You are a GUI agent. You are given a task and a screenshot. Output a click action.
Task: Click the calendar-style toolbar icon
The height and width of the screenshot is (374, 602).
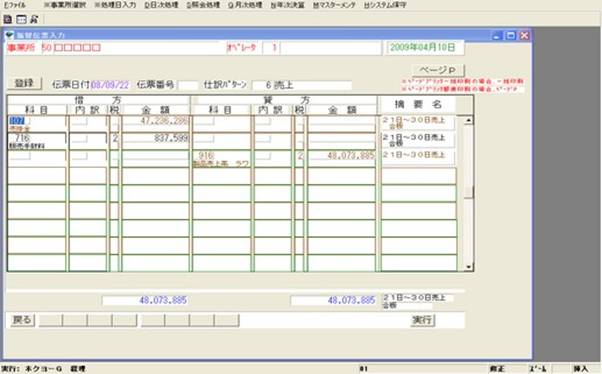click(21, 19)
